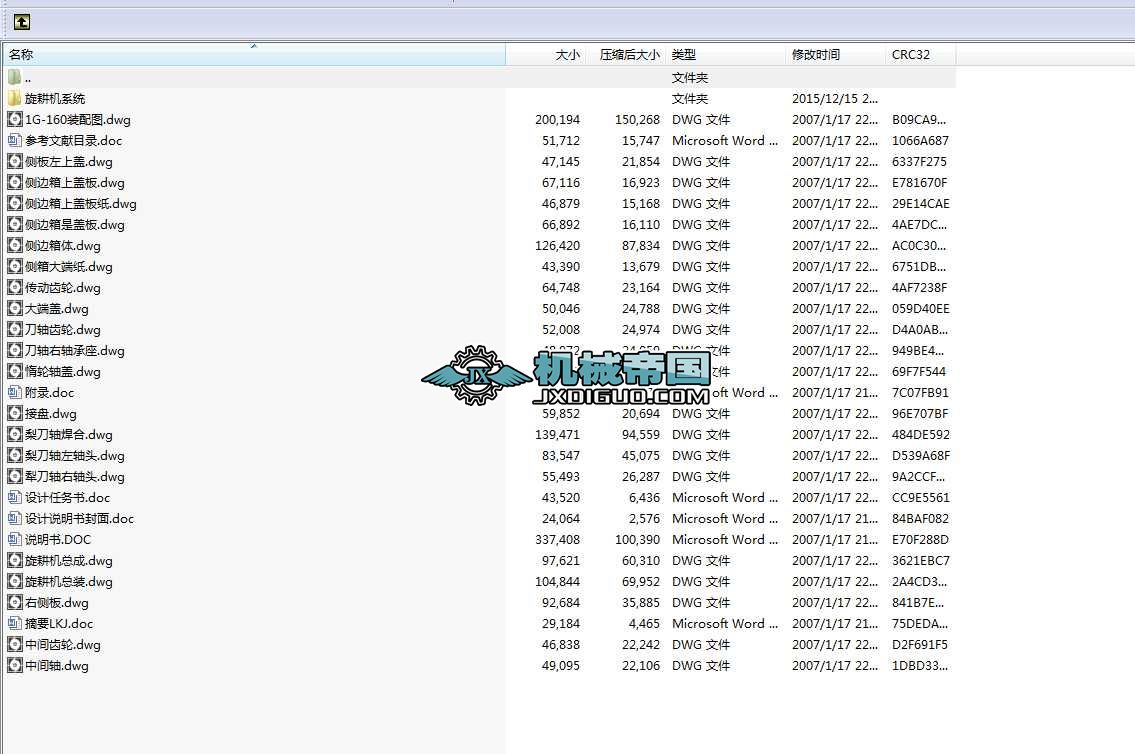This screenshot has width=1135, height=754.
Task: Open the 旋耕机系统 folder icon
Action: tap(15, 98)
